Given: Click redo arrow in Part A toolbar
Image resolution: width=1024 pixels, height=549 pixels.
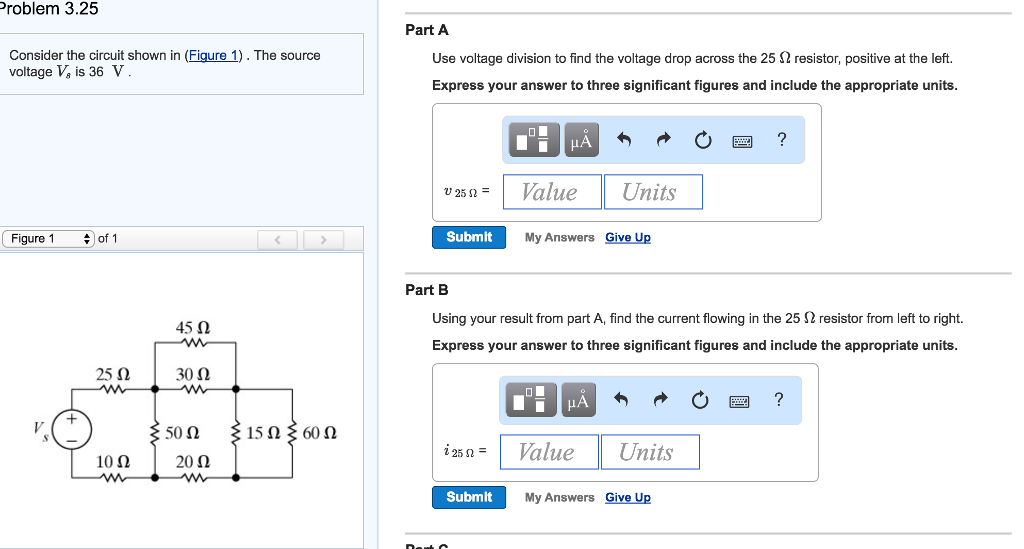Looking at the screenshot, I should coord(664,139).
